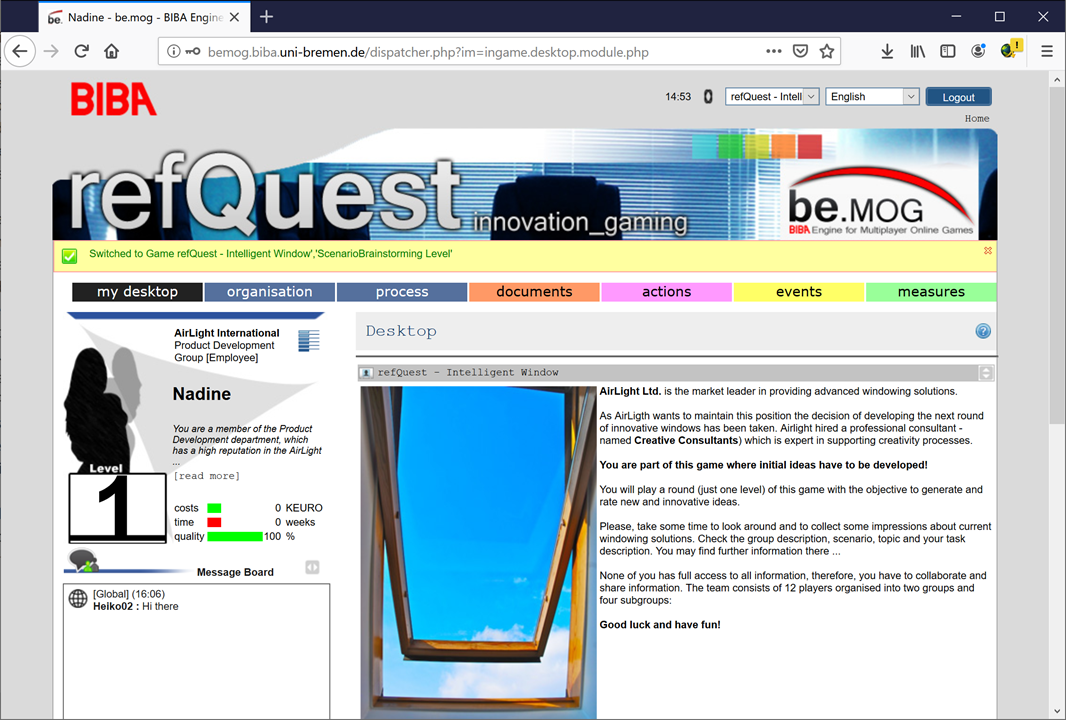
Task: Click the [read more] link
Action: (x=207, y=476)
